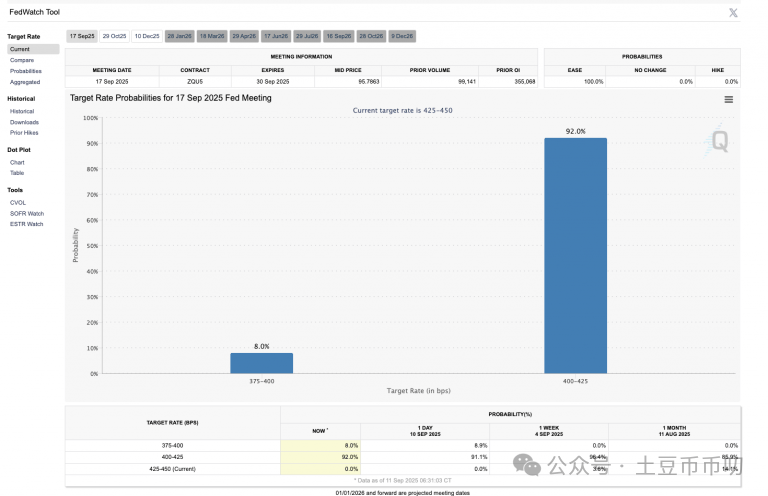
Task: Click the 92.0% bar for 400-425
Action: click(575, 255)
